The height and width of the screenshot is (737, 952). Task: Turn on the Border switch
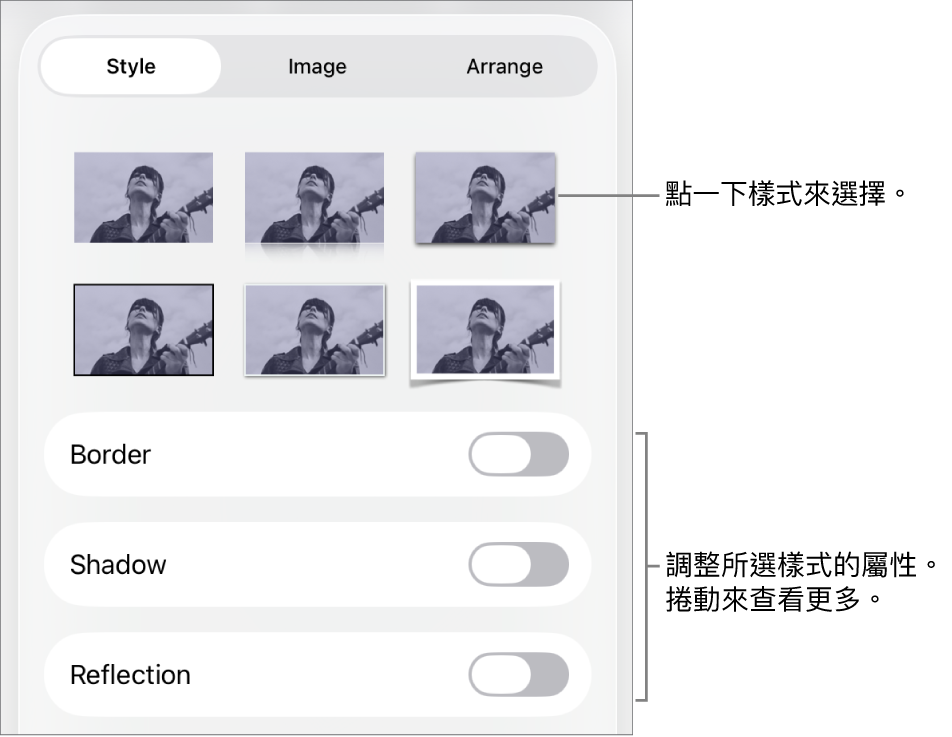pos(518,455)
